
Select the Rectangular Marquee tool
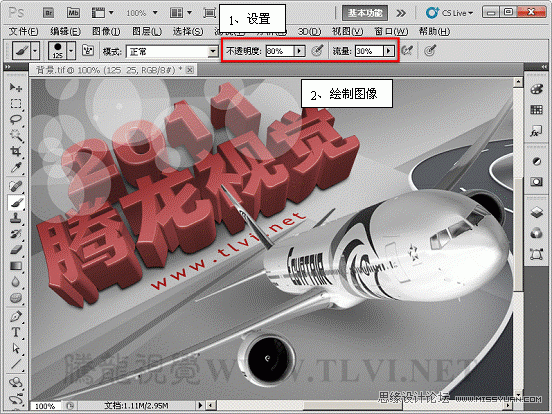point(16,104)
